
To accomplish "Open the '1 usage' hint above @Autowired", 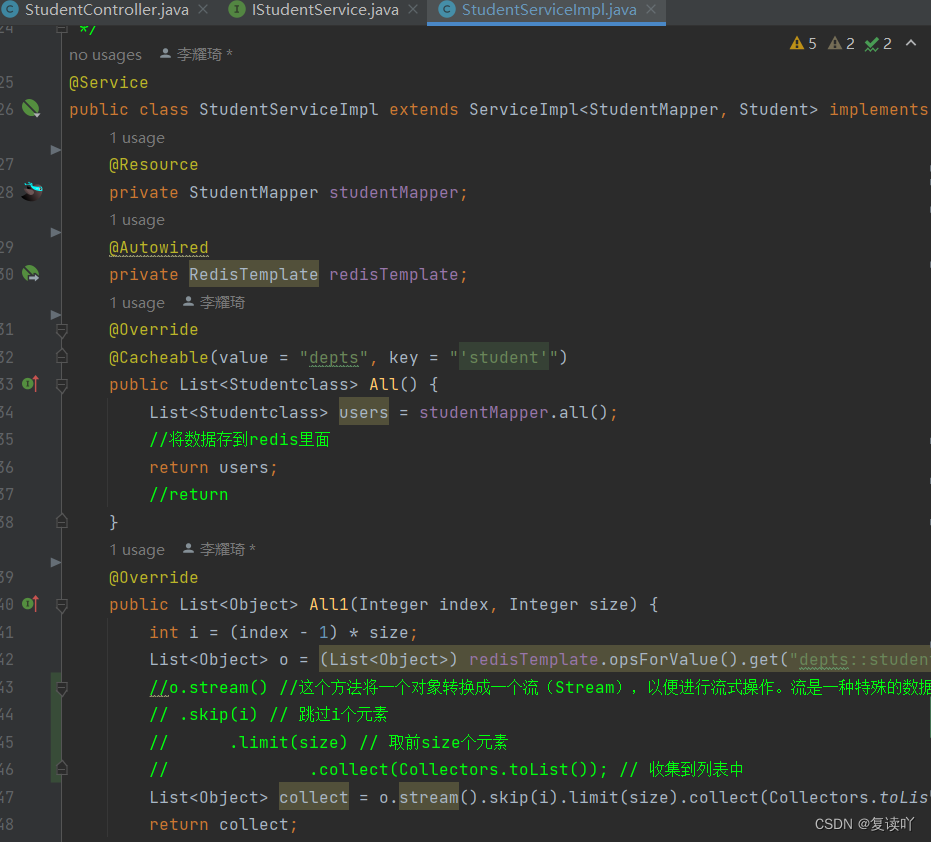I will [137, 220].
